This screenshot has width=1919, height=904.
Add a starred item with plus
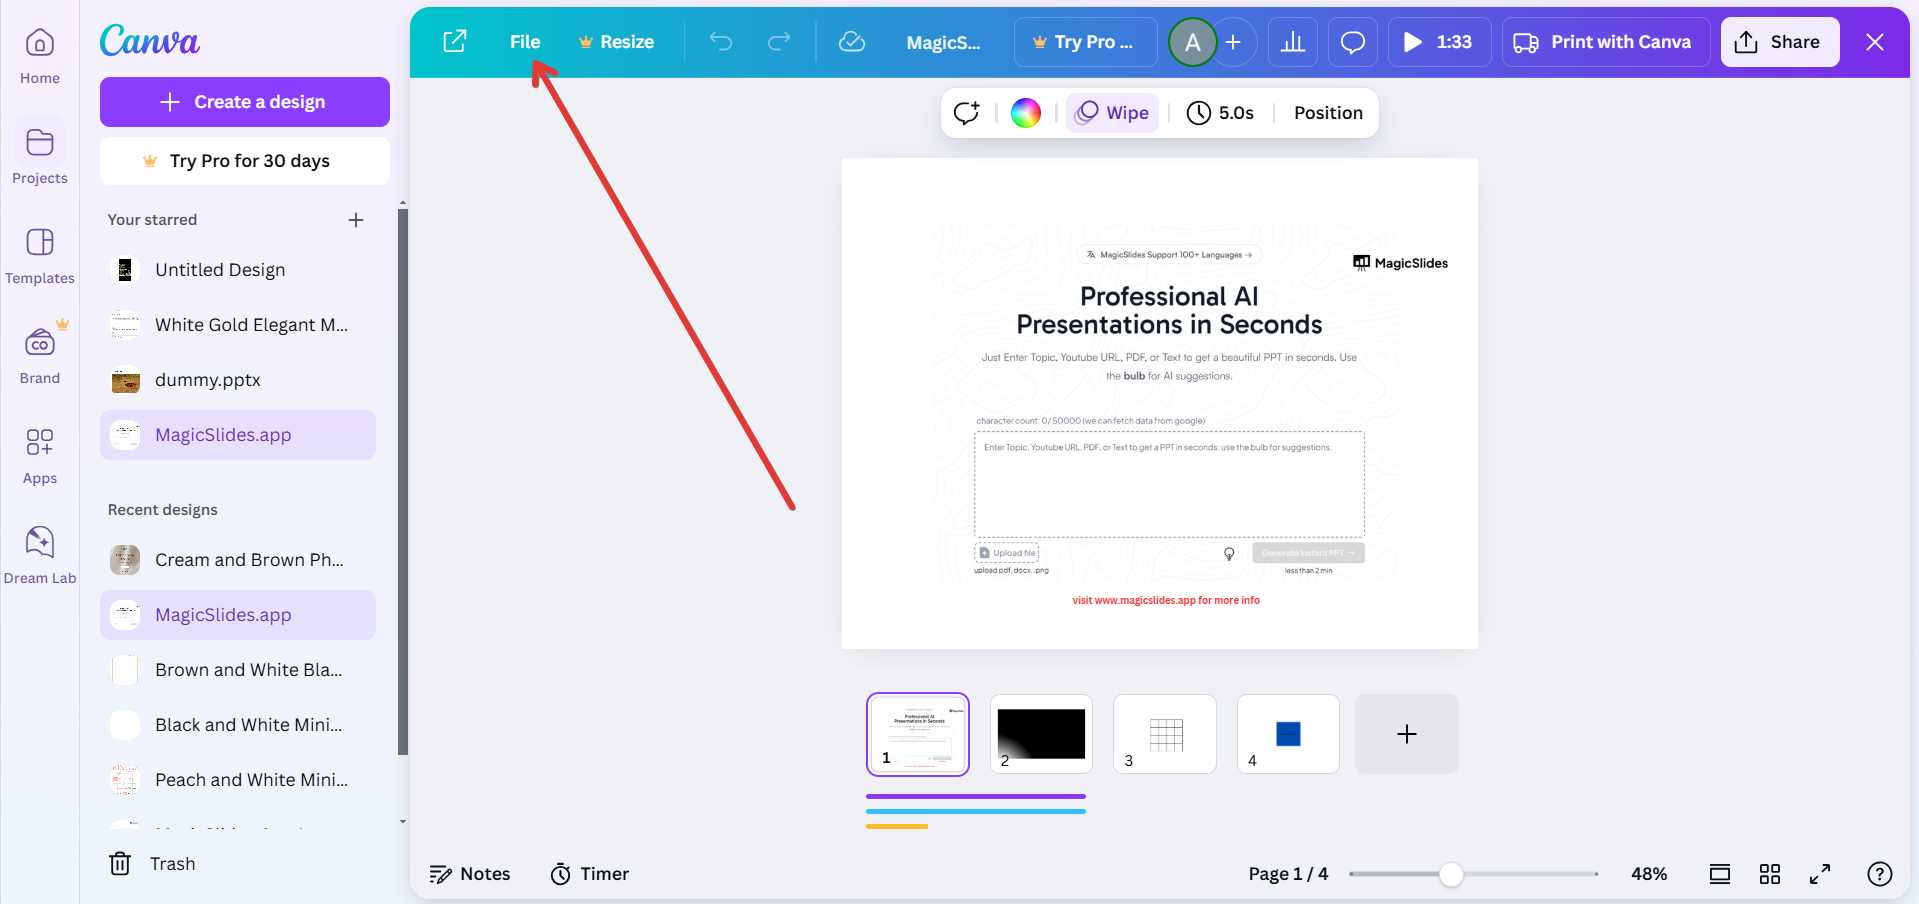[x=356, y=220]
